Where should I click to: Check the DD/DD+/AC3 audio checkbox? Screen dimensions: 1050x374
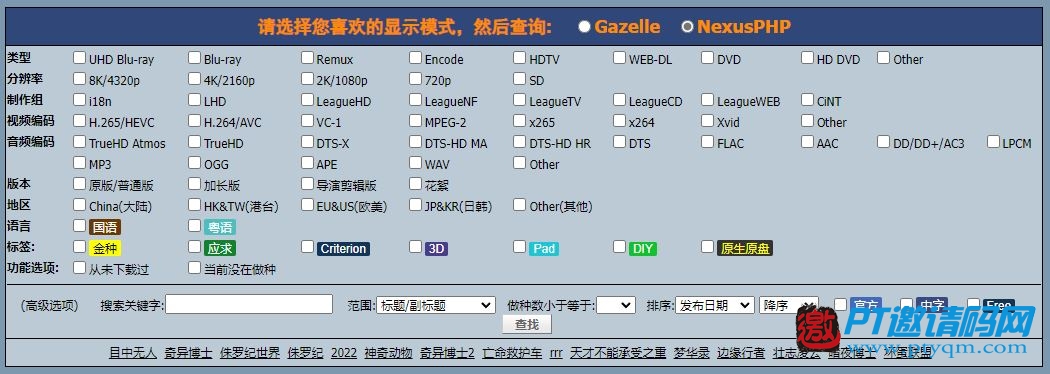(x=884, y=142)
